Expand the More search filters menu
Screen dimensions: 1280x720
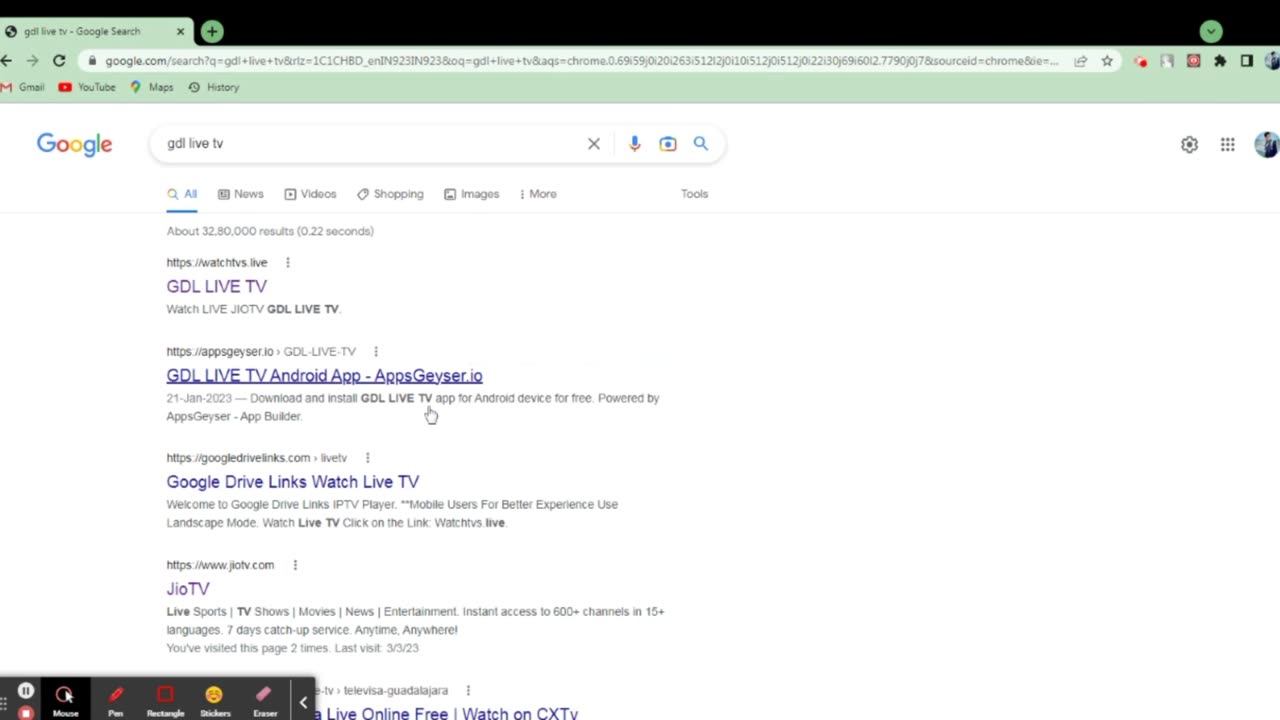pyautogui.click(x=538, y=194)
